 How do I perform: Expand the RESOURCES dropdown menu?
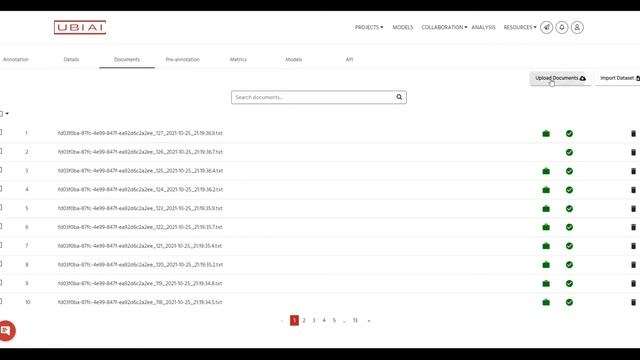(x=520, y=27)
